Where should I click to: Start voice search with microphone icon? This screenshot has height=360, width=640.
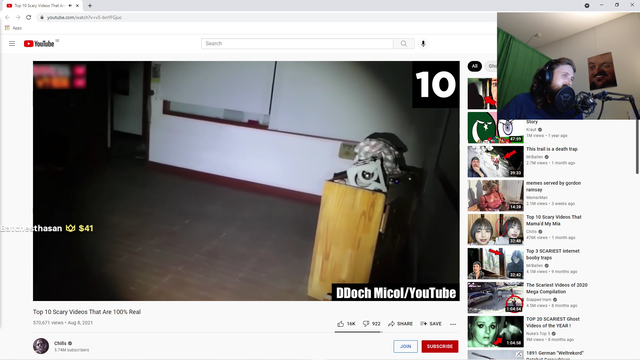click(423, 43)
